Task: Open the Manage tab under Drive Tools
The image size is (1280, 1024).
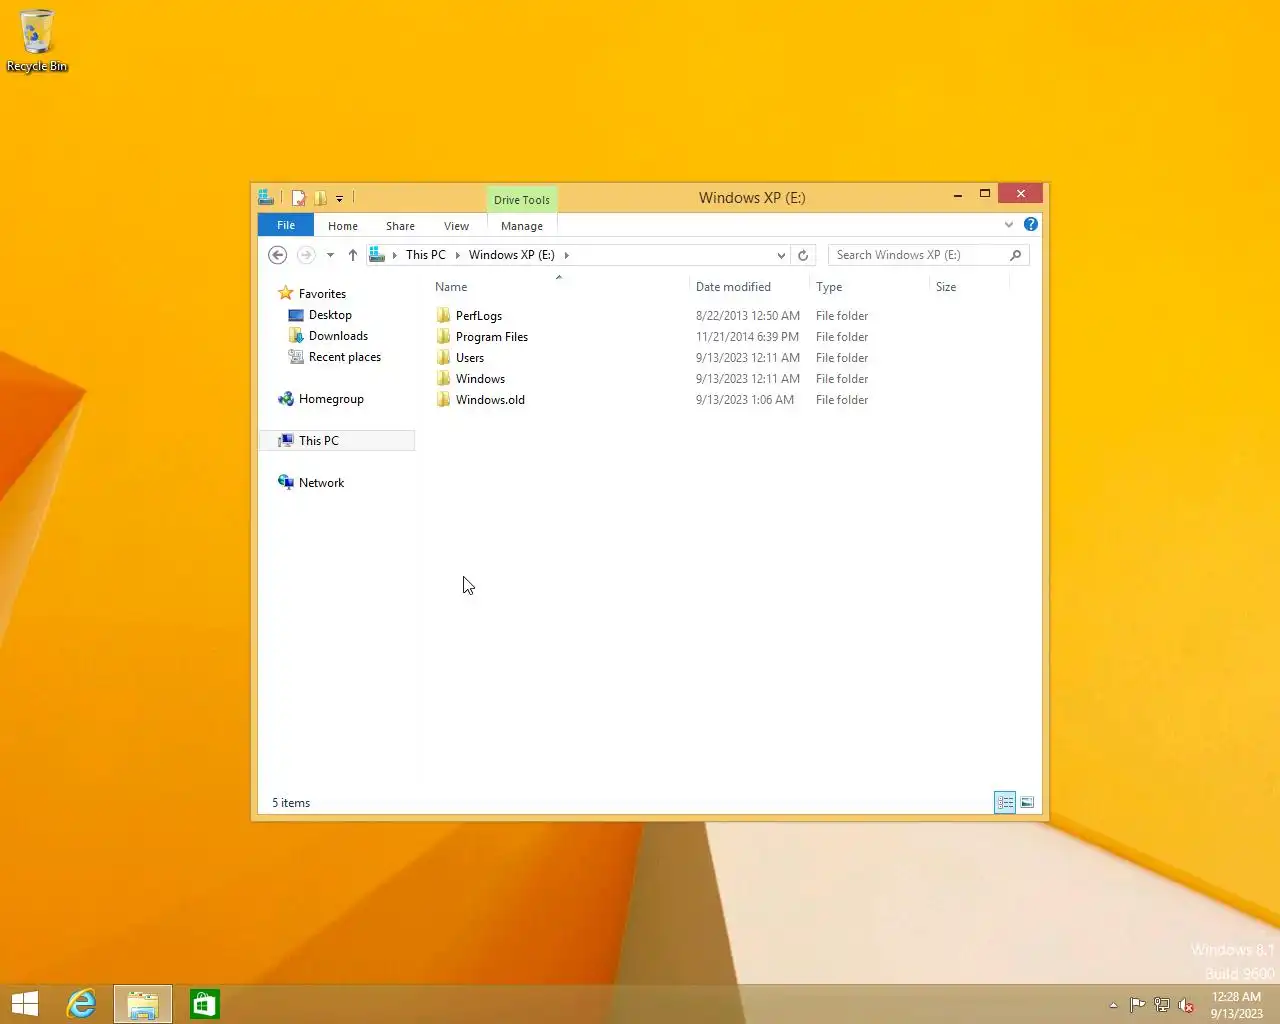Action: click(522, 226)
